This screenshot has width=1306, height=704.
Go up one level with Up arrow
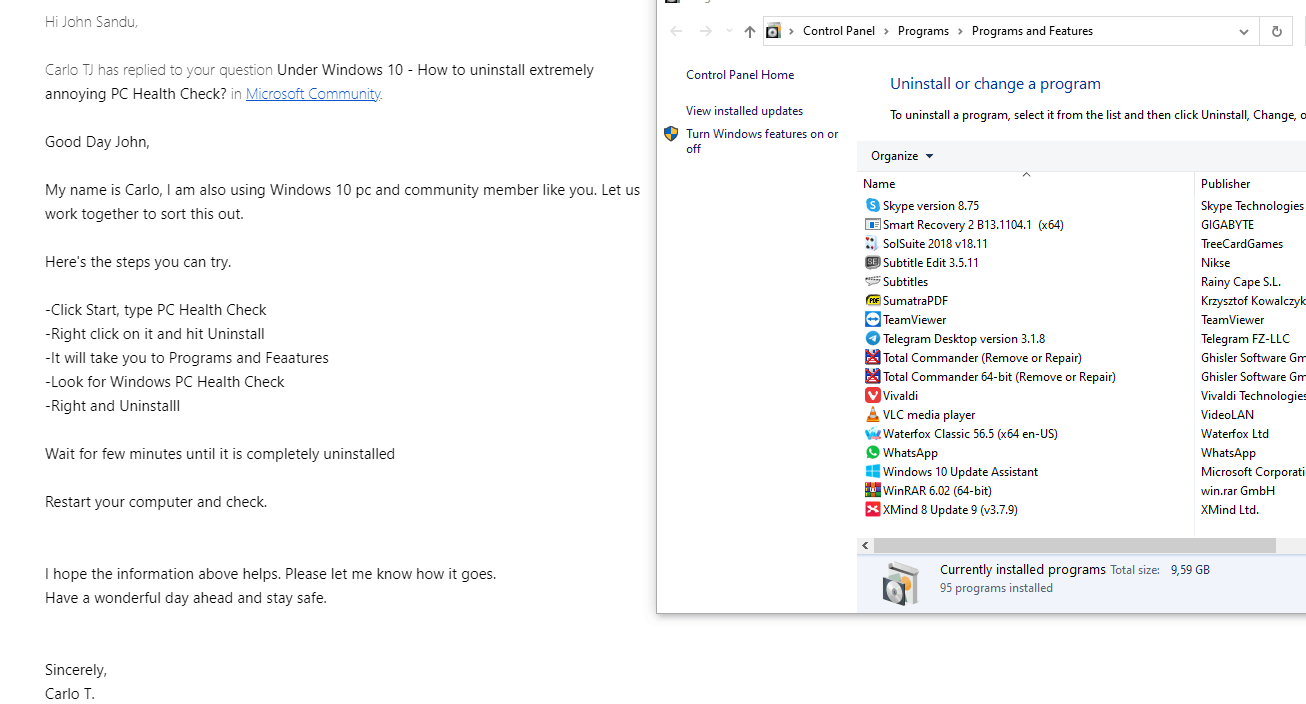(749, 31)
